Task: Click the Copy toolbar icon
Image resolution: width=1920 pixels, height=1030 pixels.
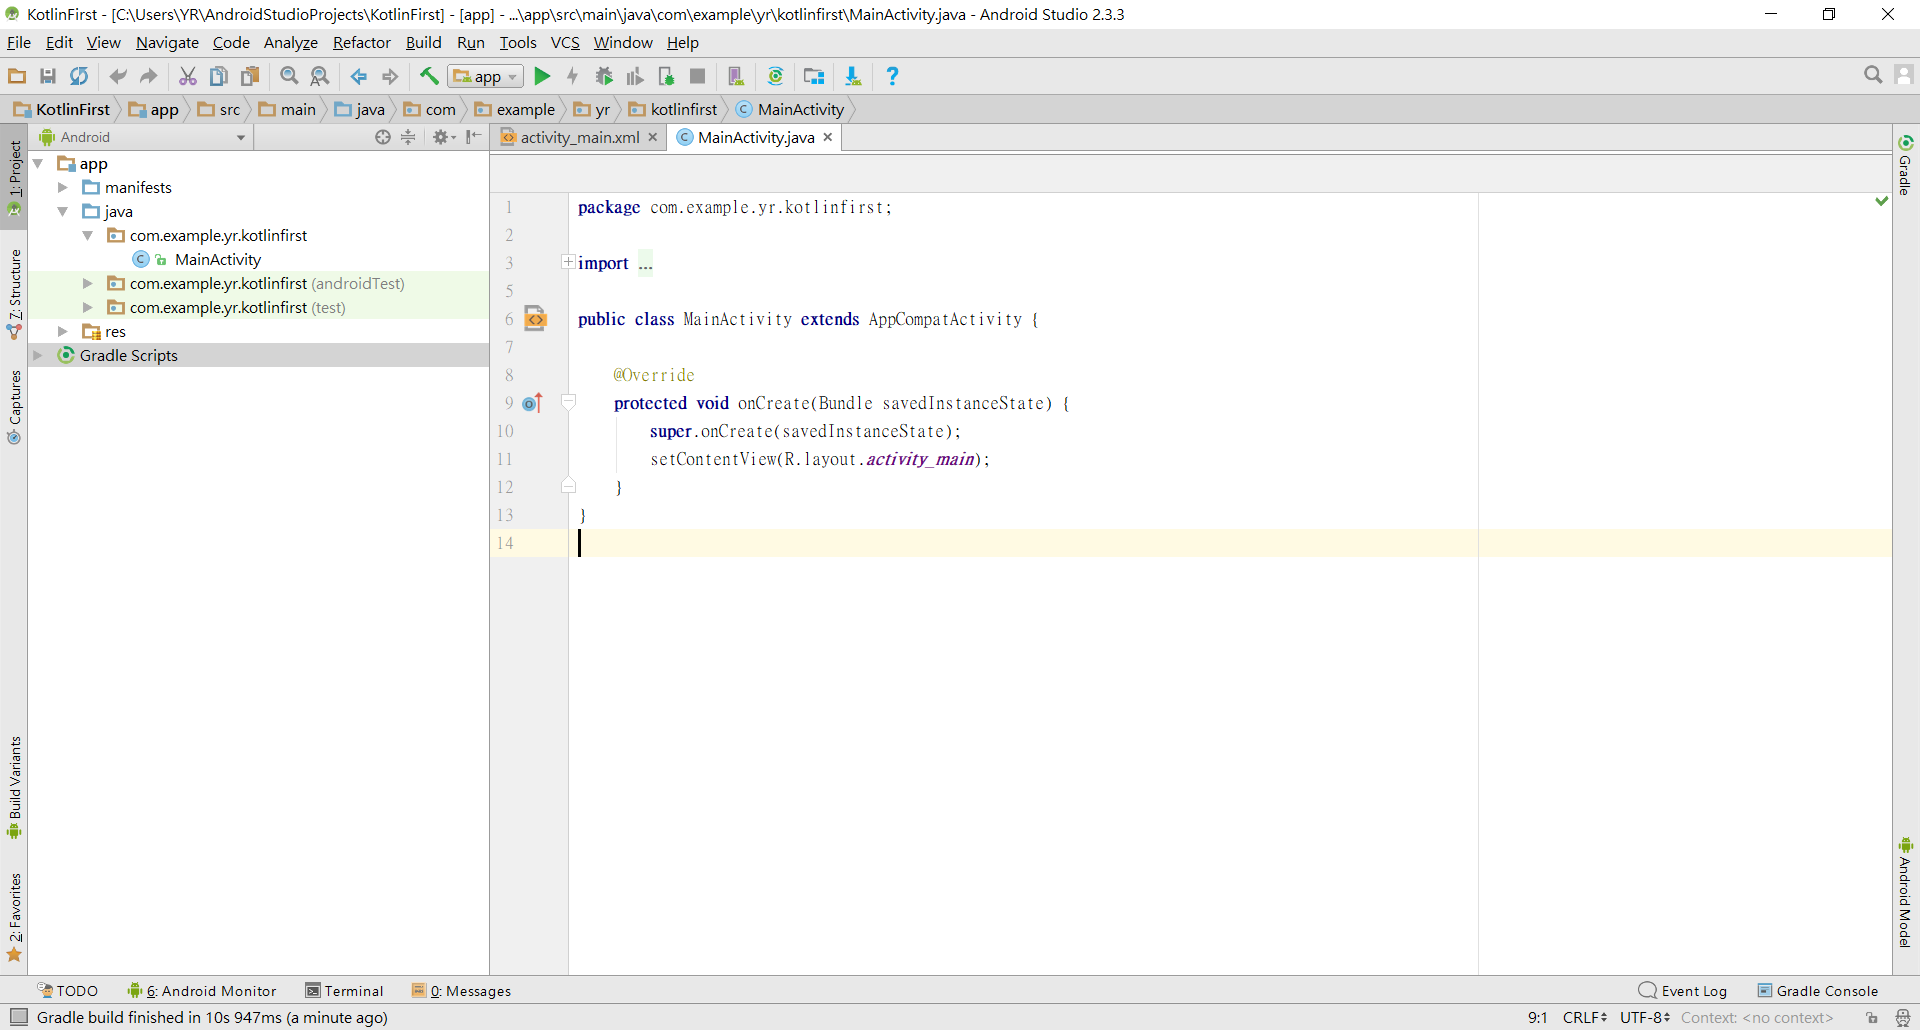Action: [x=219, y=76]
